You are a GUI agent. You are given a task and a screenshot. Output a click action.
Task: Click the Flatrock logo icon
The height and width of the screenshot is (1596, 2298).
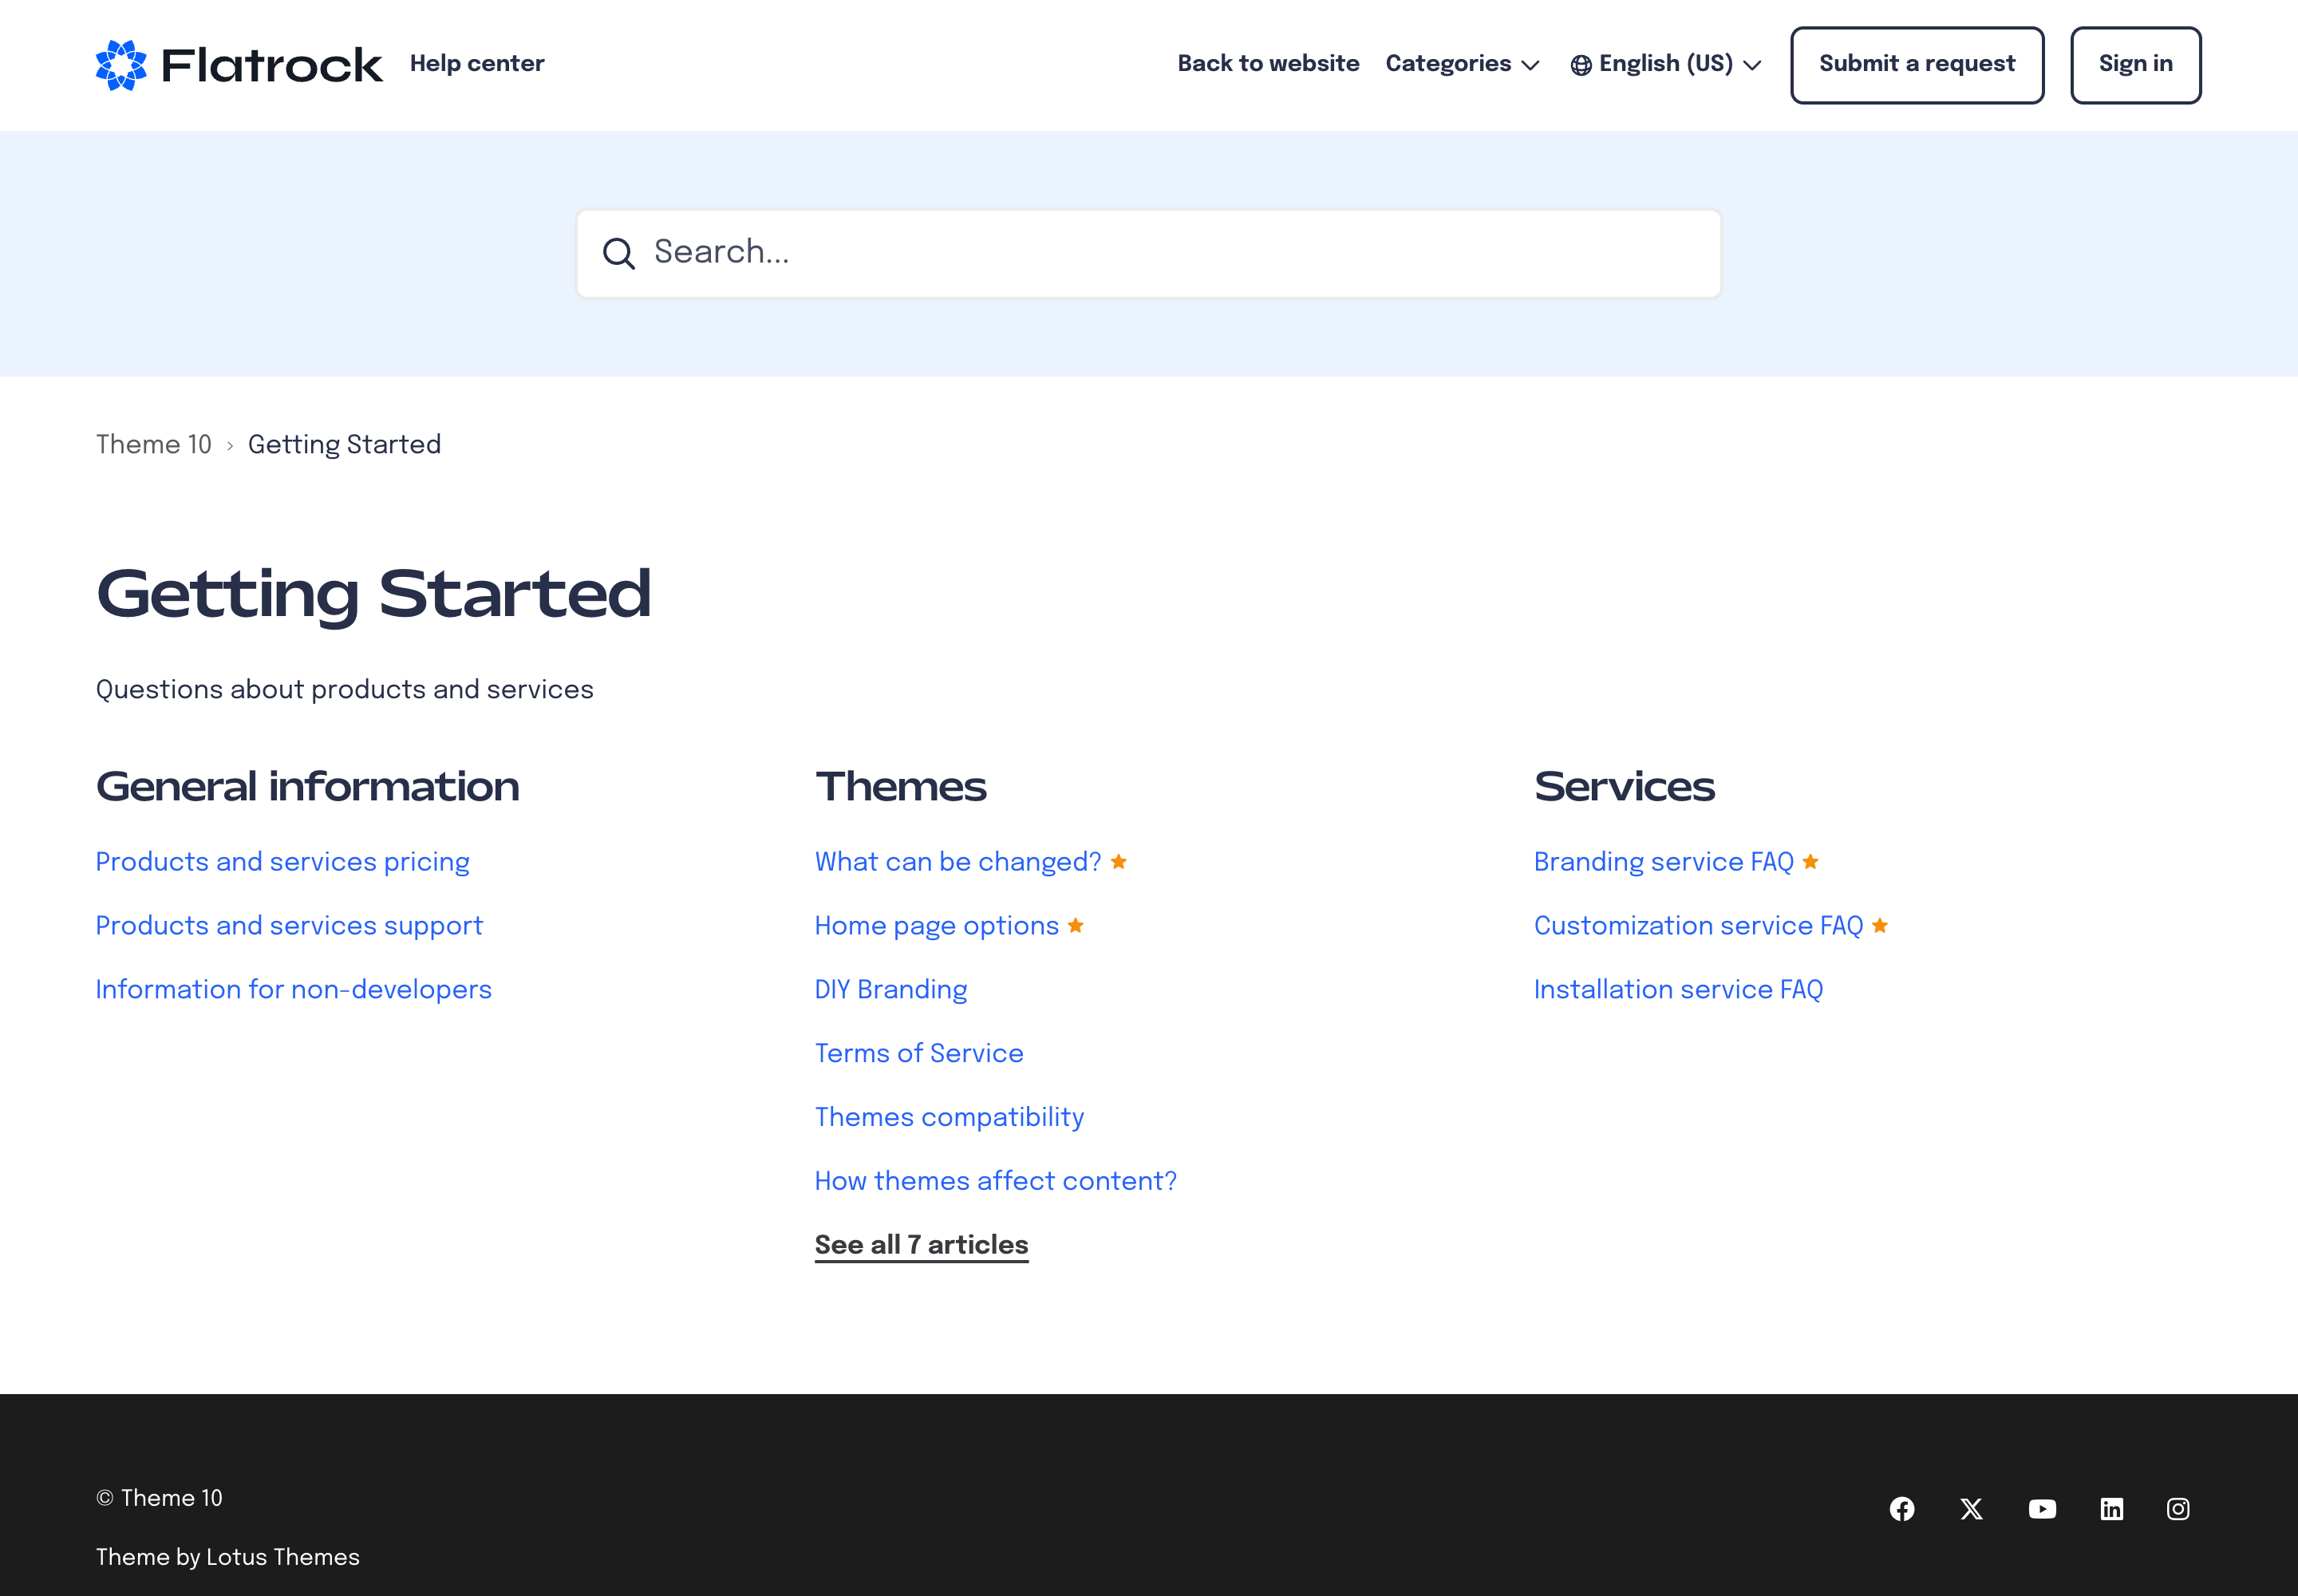pos(121,65)
